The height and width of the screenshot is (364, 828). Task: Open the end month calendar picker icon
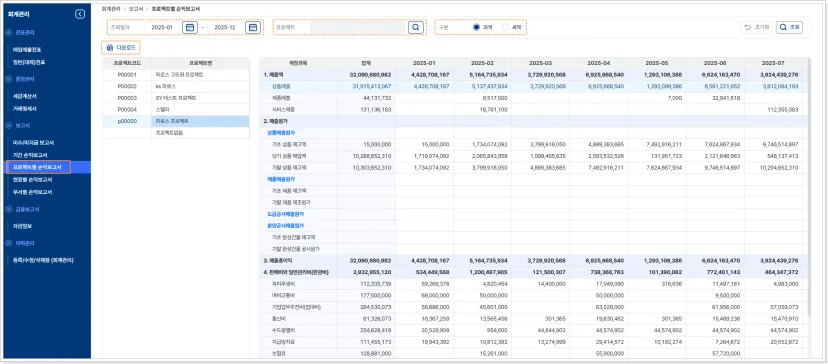pos(253,27)
